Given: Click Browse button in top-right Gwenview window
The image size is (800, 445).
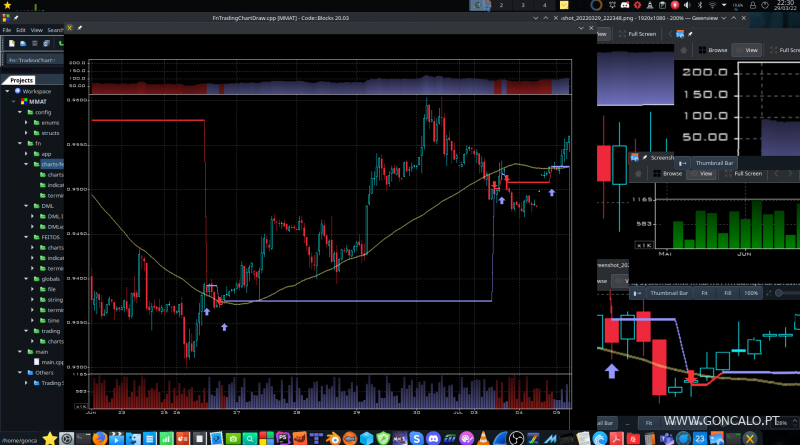Looking at the screenshot, I should click(711, 49).
